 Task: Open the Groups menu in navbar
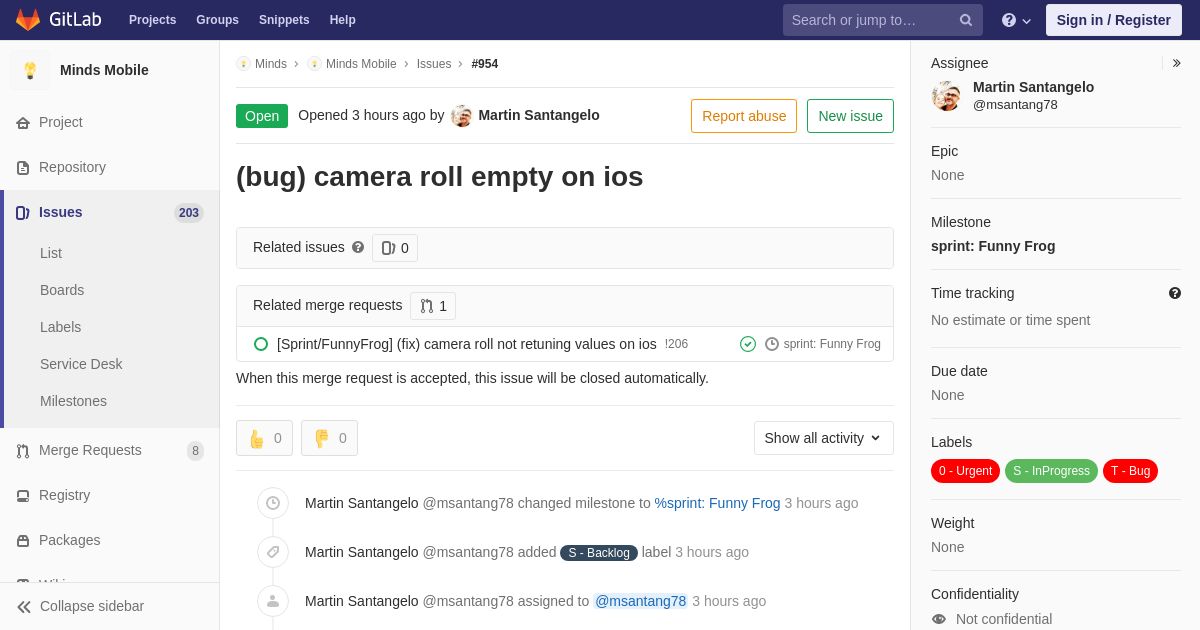click(217, 20)
